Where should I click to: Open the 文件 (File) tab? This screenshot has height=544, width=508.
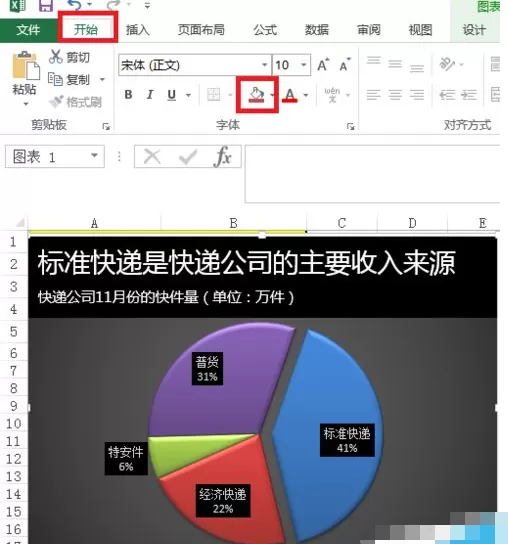point(28,30)
